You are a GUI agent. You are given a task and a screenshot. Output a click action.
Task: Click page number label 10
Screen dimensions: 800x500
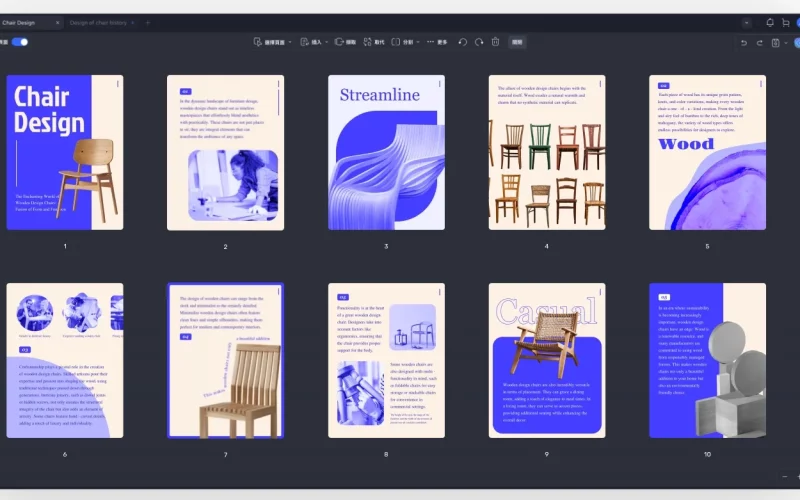click(x=707, y=454)
